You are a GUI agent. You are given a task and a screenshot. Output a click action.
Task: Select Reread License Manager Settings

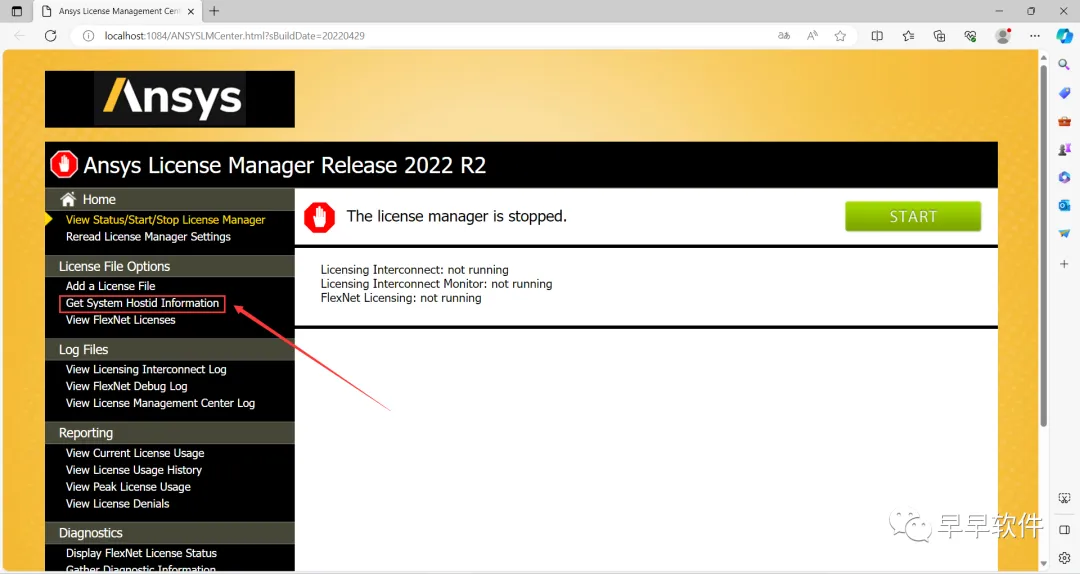[148, 236]
